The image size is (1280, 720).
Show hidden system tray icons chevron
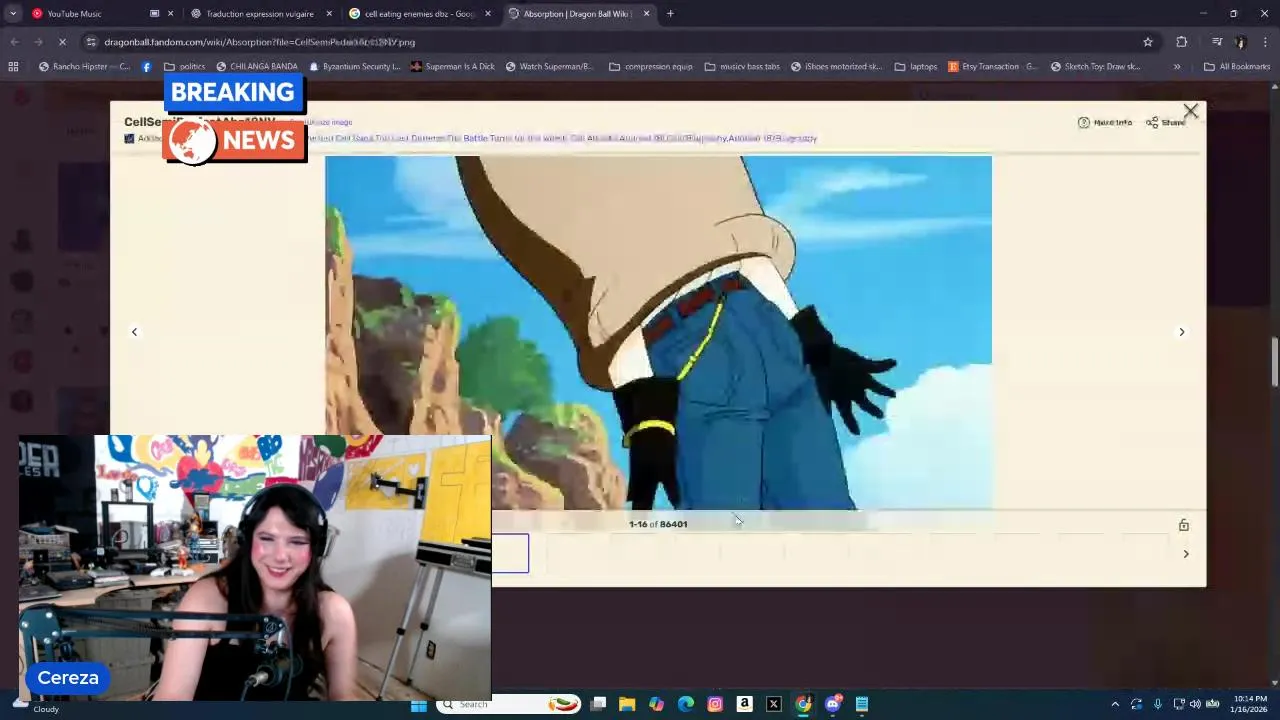click(x=1115, y=705)
